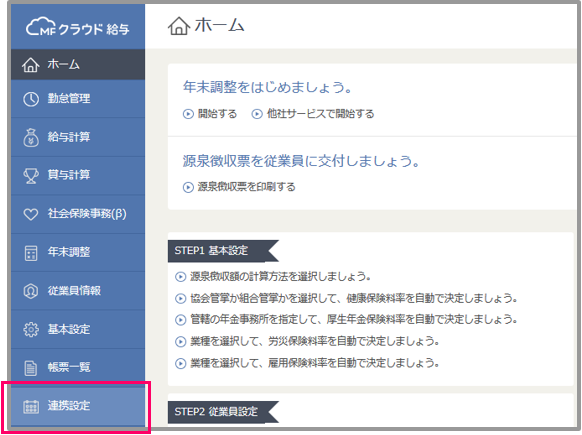
Task: Open 勤怠管理 via its clock icon
Action: coord(31,99)
